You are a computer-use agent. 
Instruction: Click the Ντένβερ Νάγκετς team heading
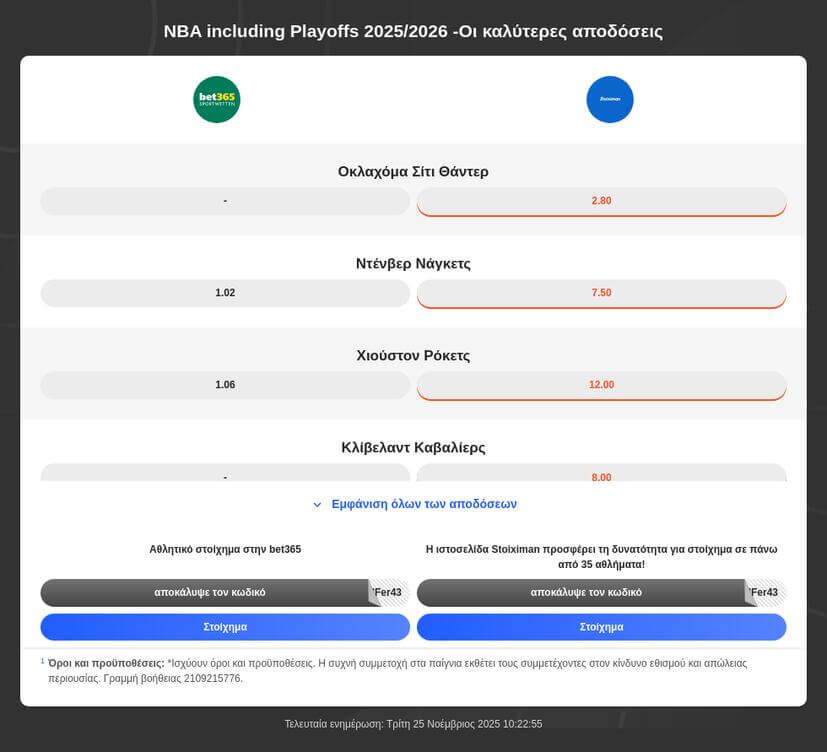(x=413, y=264)
